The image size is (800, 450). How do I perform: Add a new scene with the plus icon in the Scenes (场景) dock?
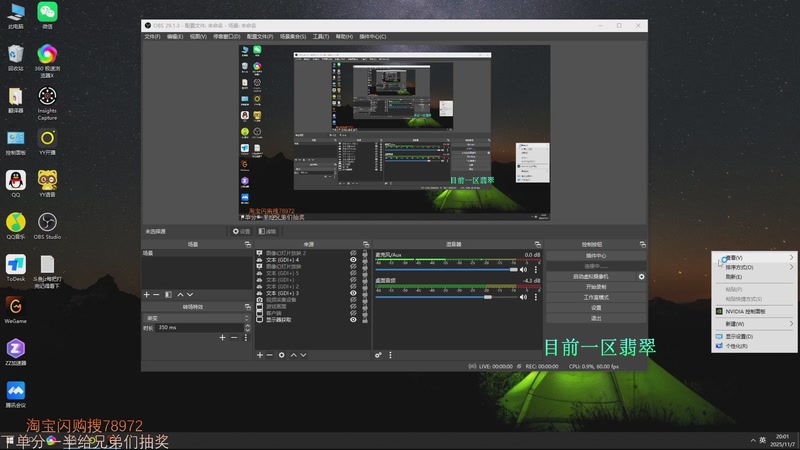pos(147,294)
